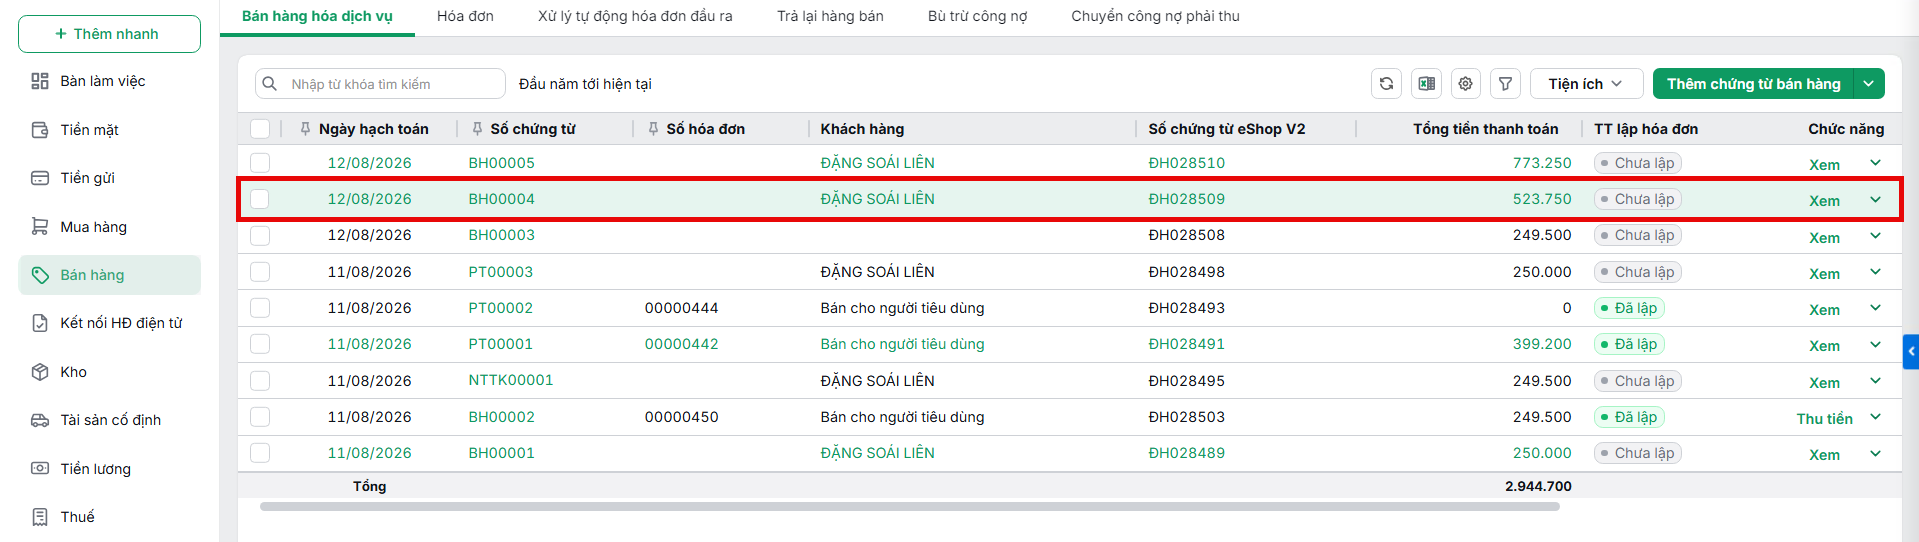Click Xem for row PT00003

coord(1824,274)
